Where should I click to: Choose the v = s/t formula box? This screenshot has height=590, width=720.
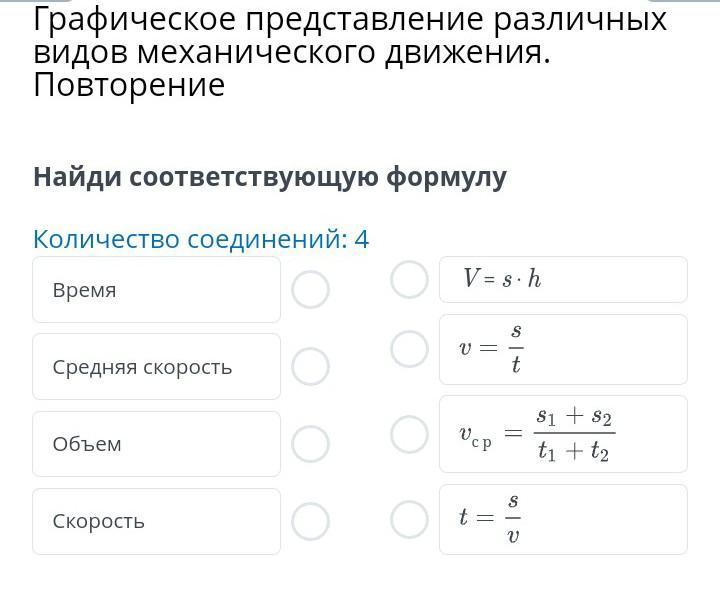tap(563, 349)
